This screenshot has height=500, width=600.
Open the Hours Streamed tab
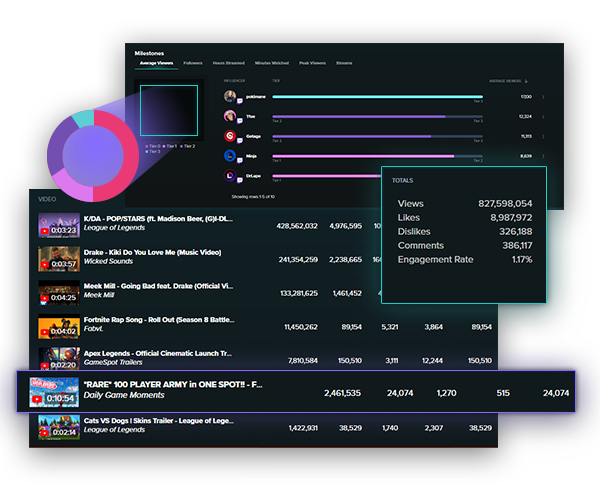coord(228,63)
